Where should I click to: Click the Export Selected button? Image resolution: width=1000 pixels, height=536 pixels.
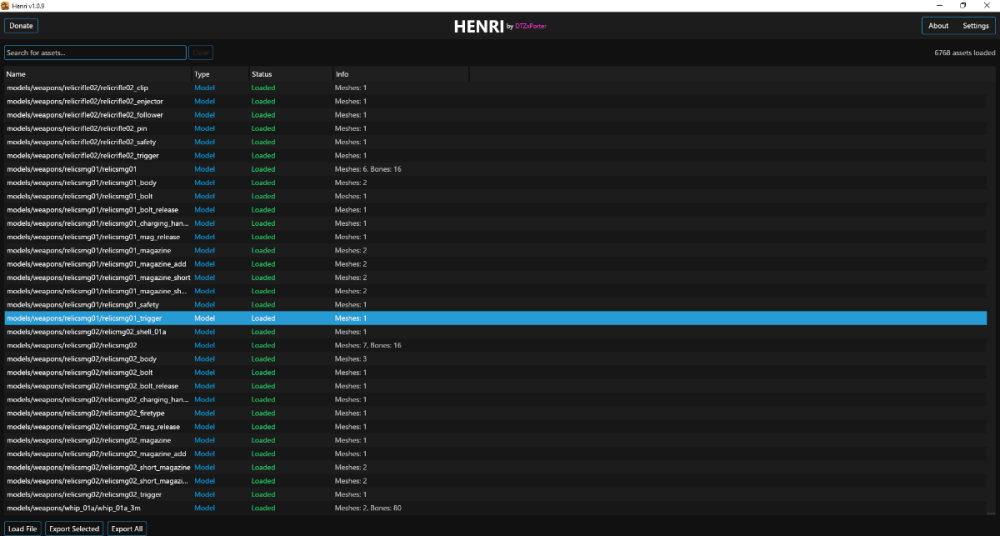[x=74, y=528]
